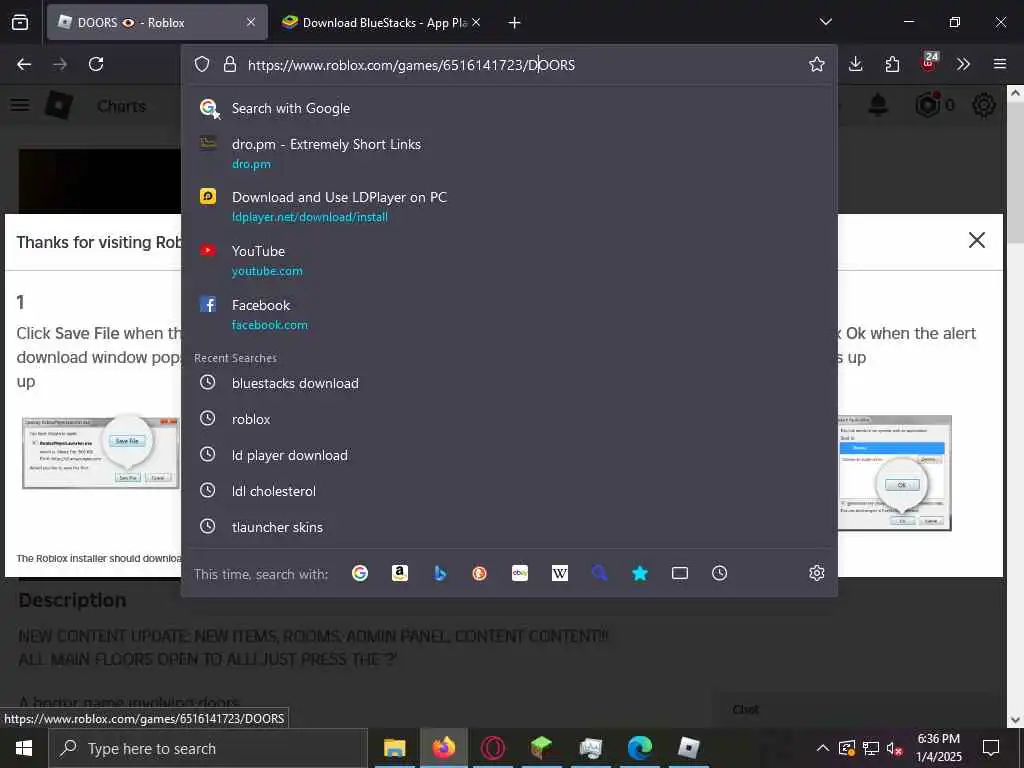Open Firefox View icon

20,22
